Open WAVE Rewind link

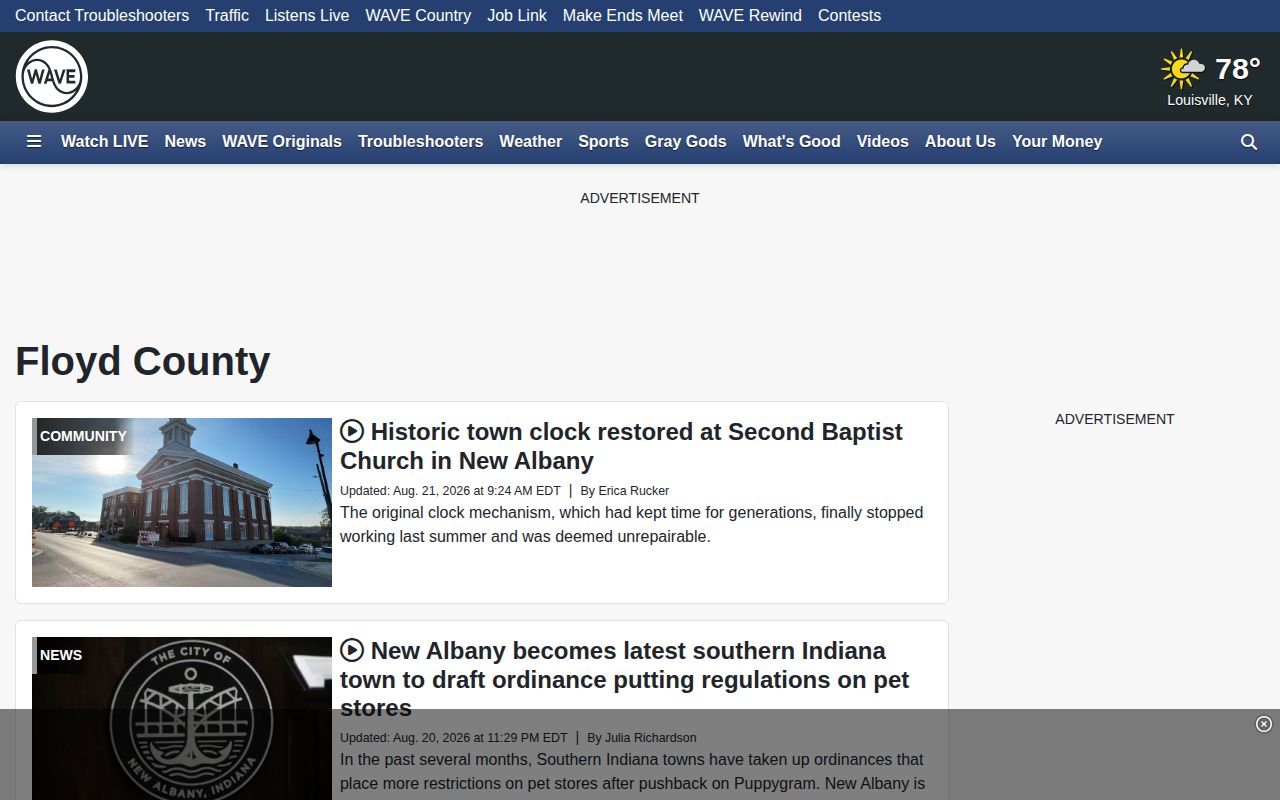[750, 15]
